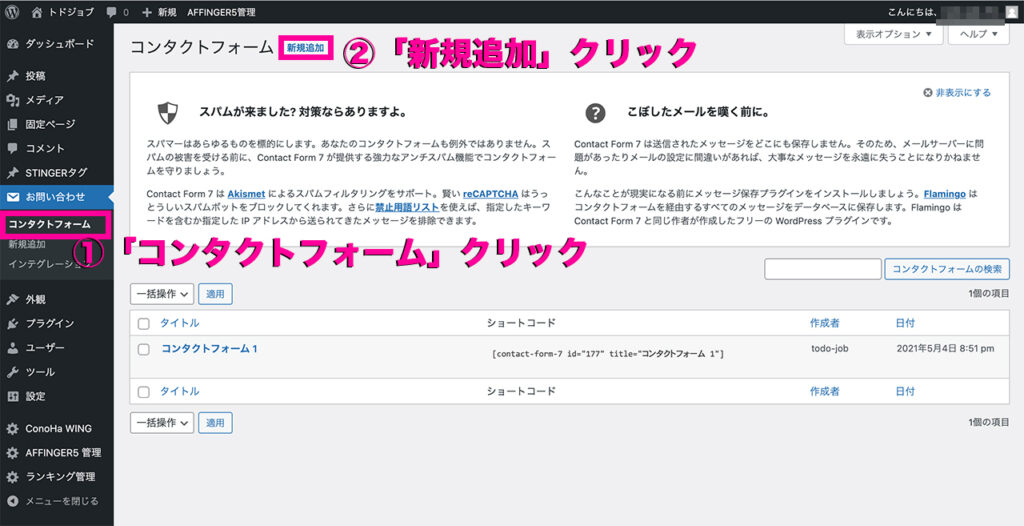
Task: Open 禁止用語リスト link
Action: click(x=407, y=208)
